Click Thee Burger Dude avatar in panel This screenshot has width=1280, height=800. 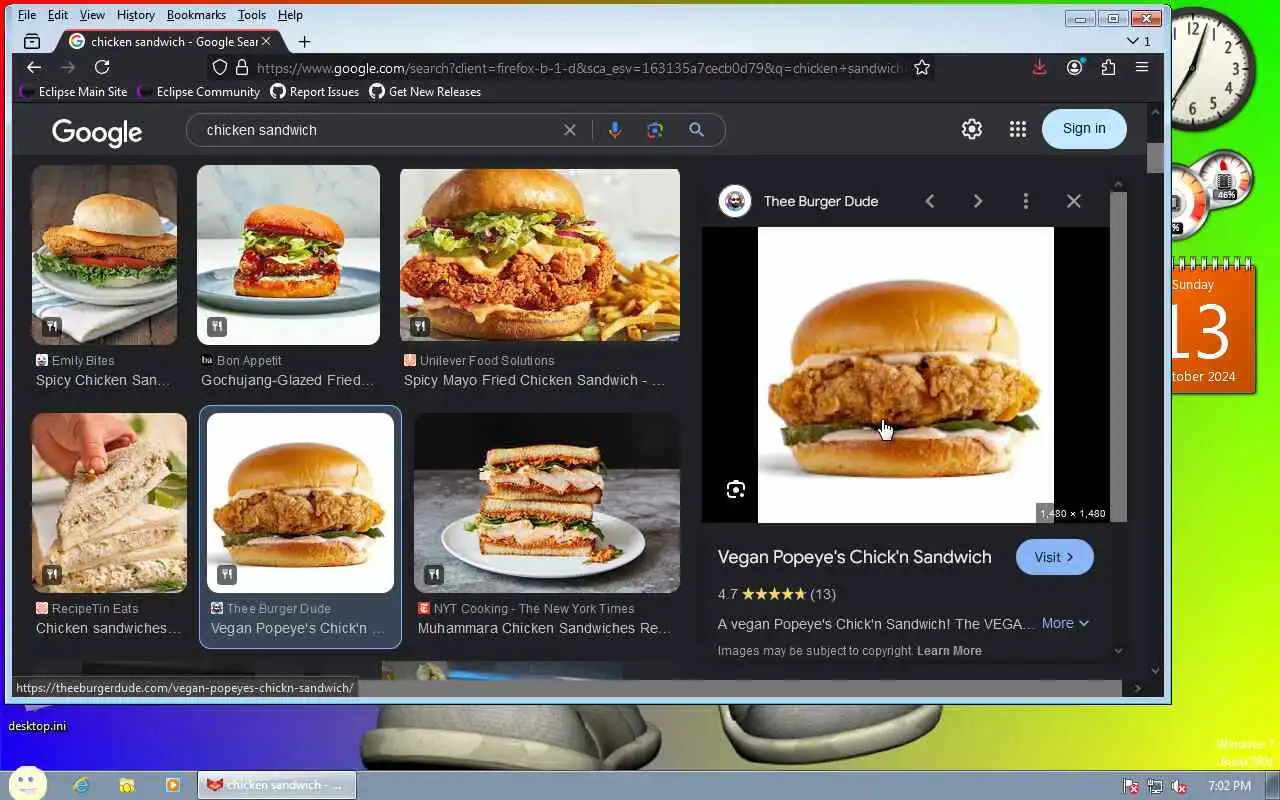pyautogui.click(x=735, y=201)
